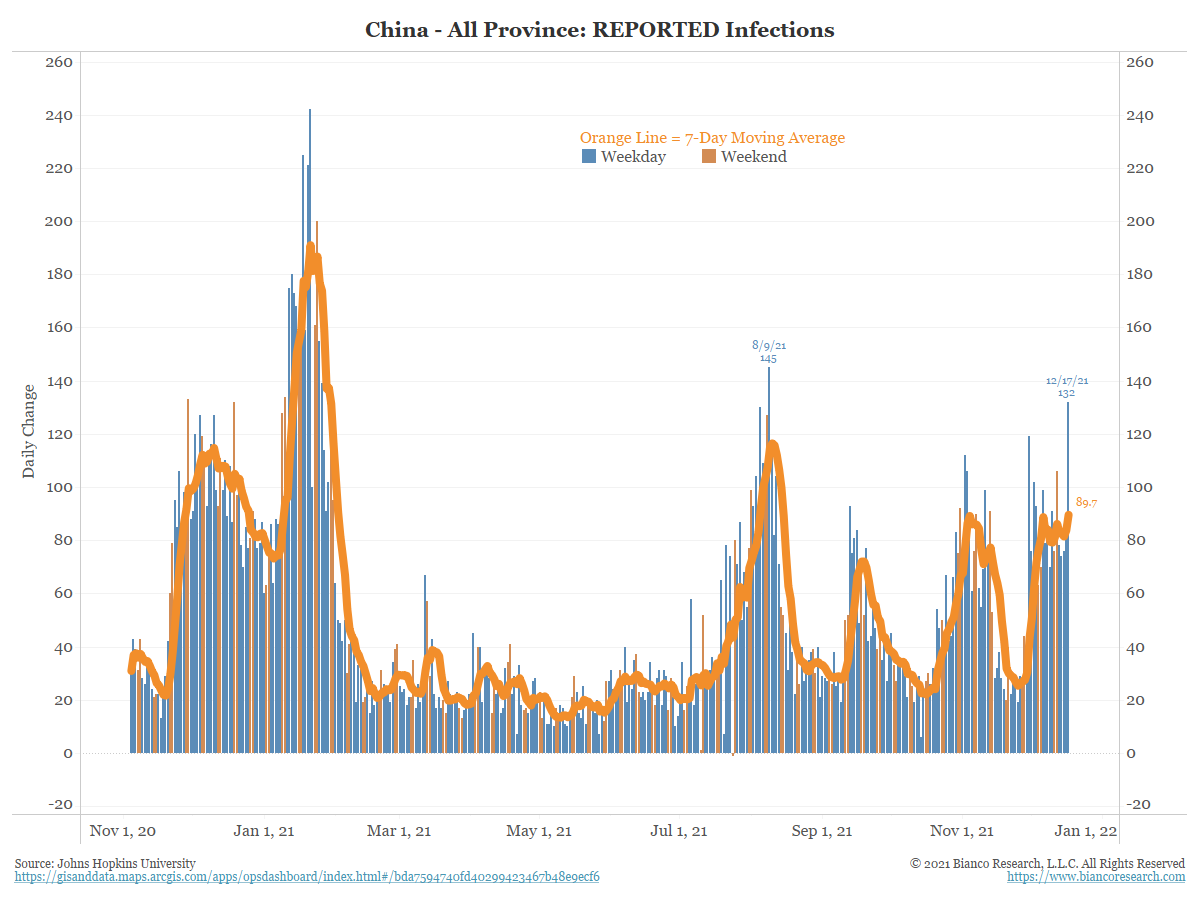
Task: Click the orange Weekend legend swatch
Action: (709, 157)
